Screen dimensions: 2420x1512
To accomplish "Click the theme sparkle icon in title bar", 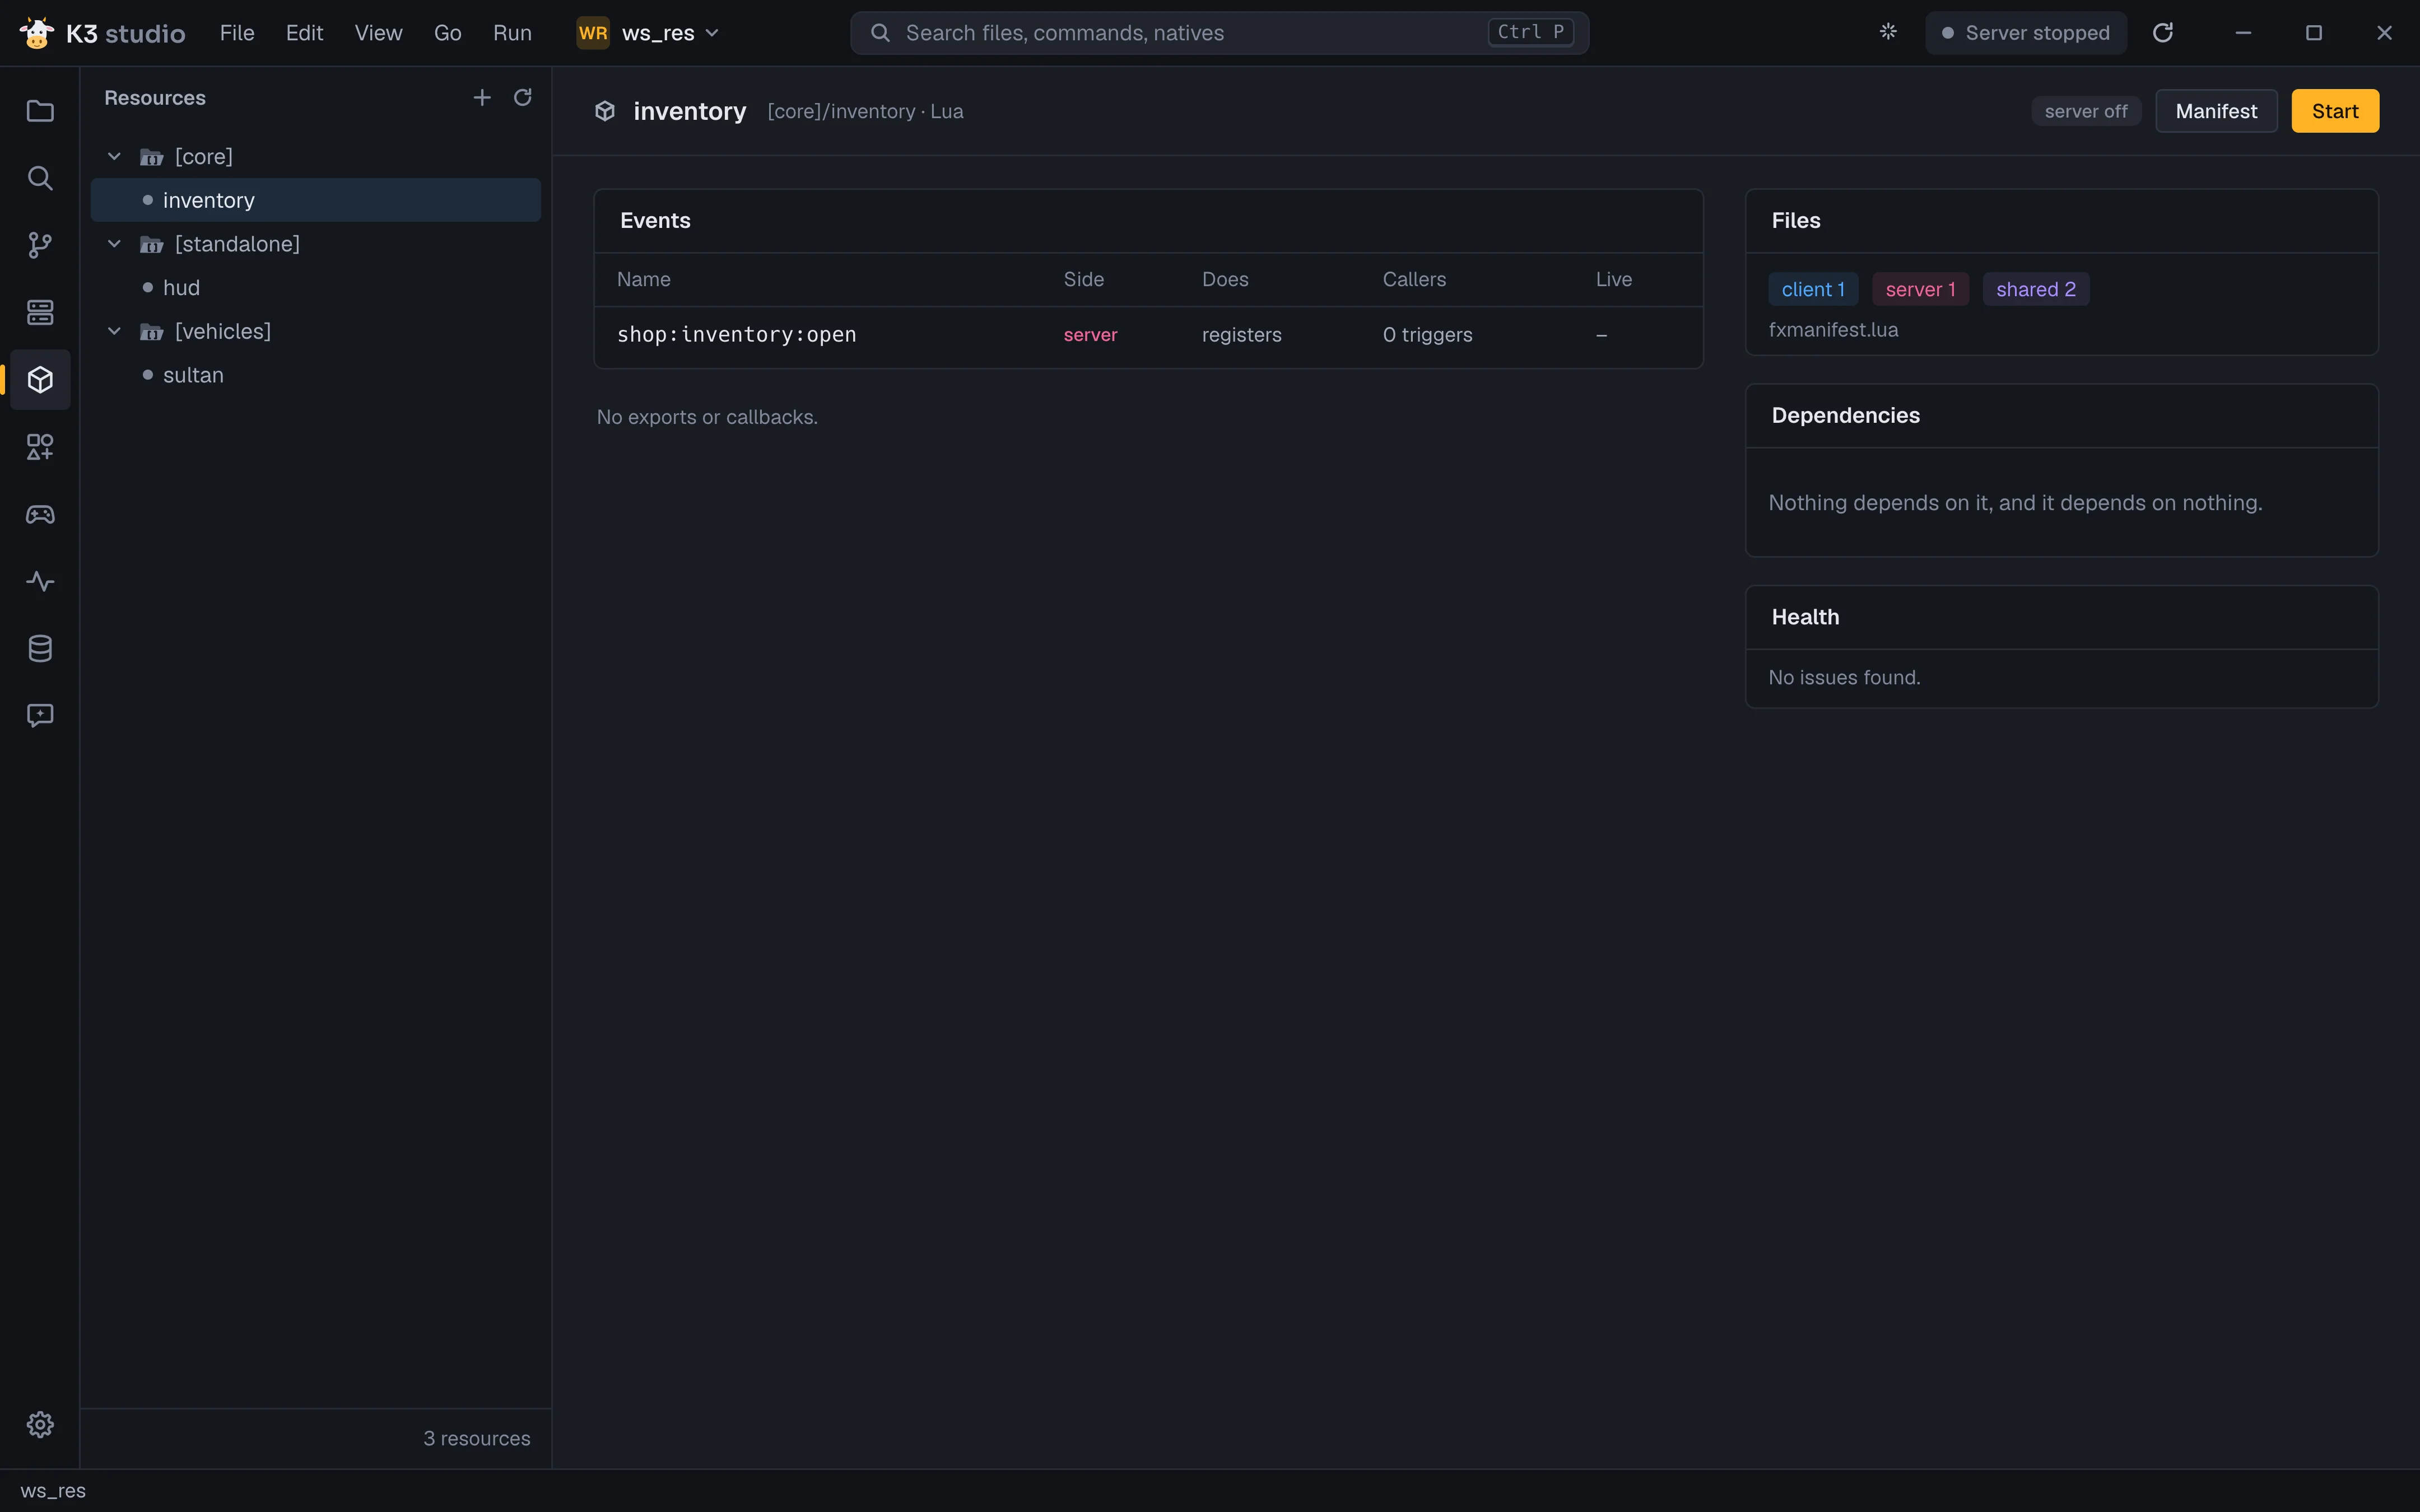I will pyautogui.click(x=1888, y=32).
